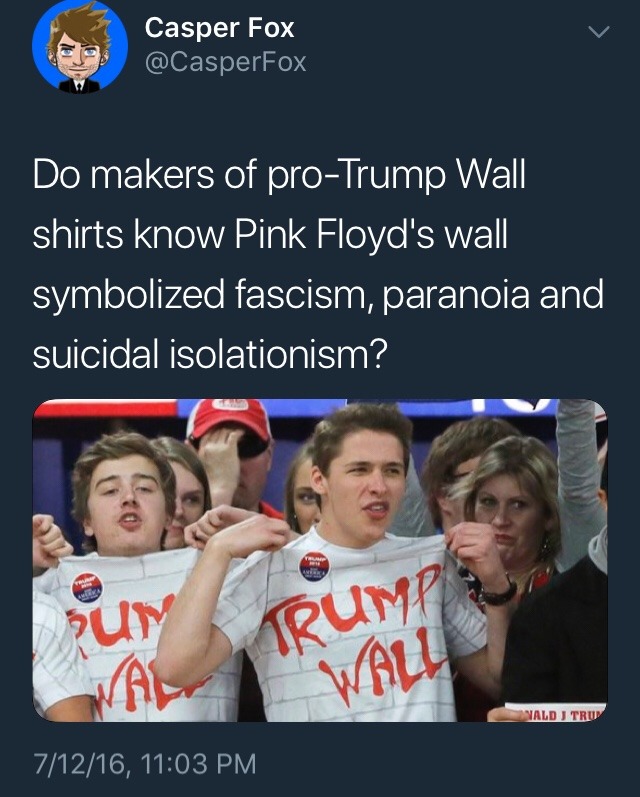Visit the @CasperFox handle link
Viewport: 640px width, 797px height.
pos(225,63)
